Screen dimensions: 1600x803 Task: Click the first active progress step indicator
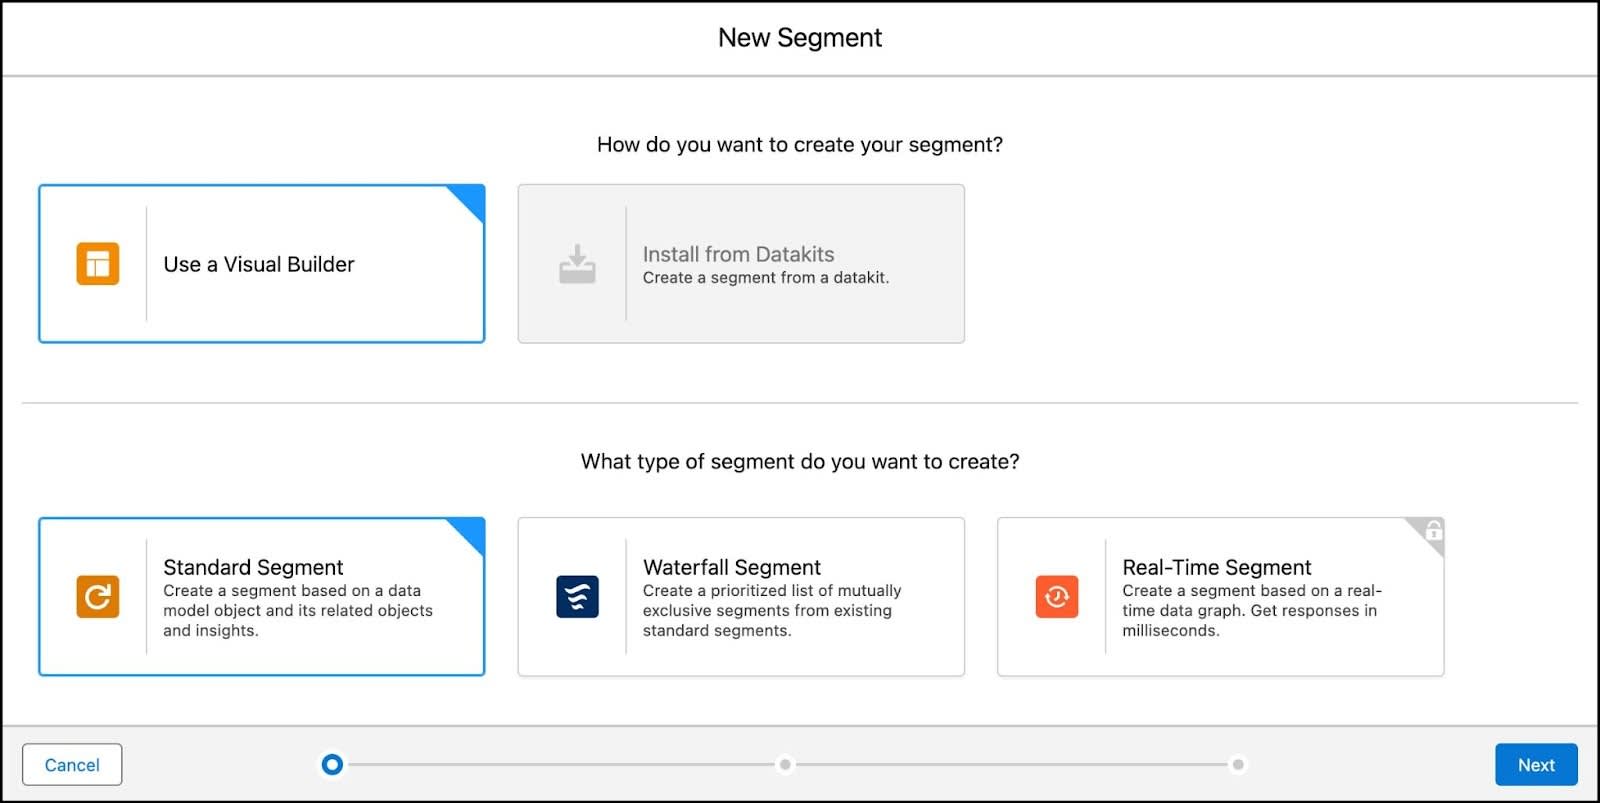pyautogui.click(x=332, y=765)
